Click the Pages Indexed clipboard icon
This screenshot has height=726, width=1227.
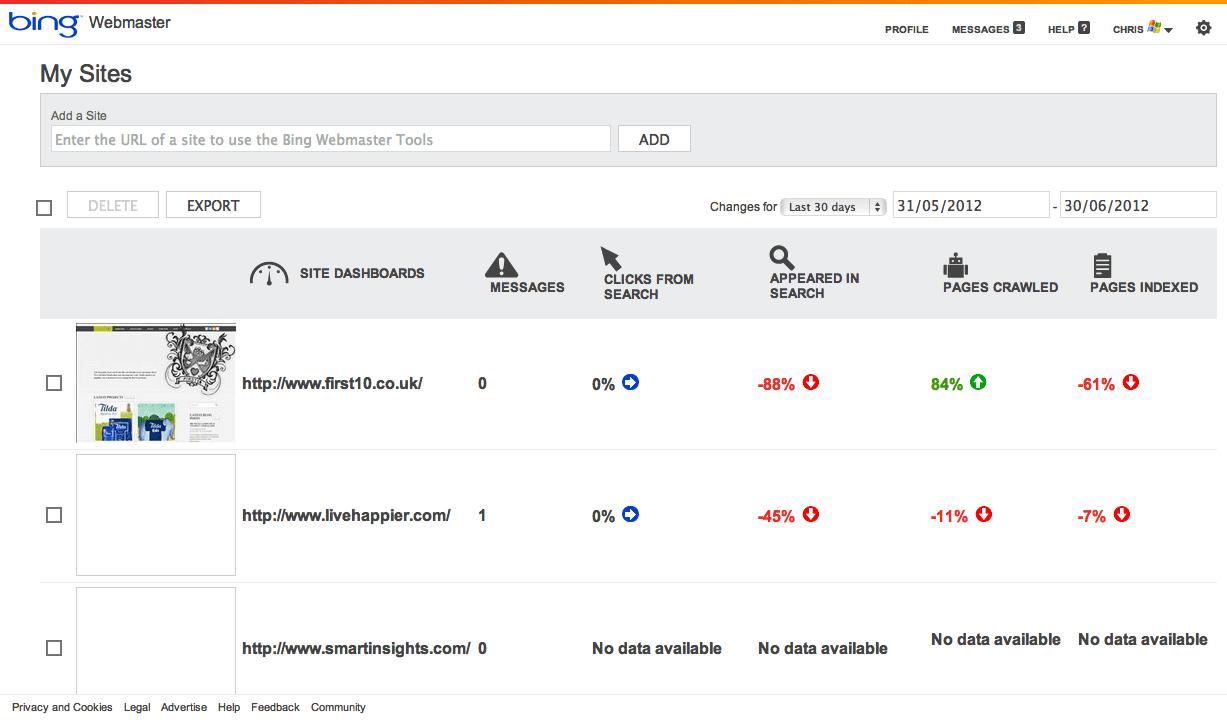[x=1102, y=266]
